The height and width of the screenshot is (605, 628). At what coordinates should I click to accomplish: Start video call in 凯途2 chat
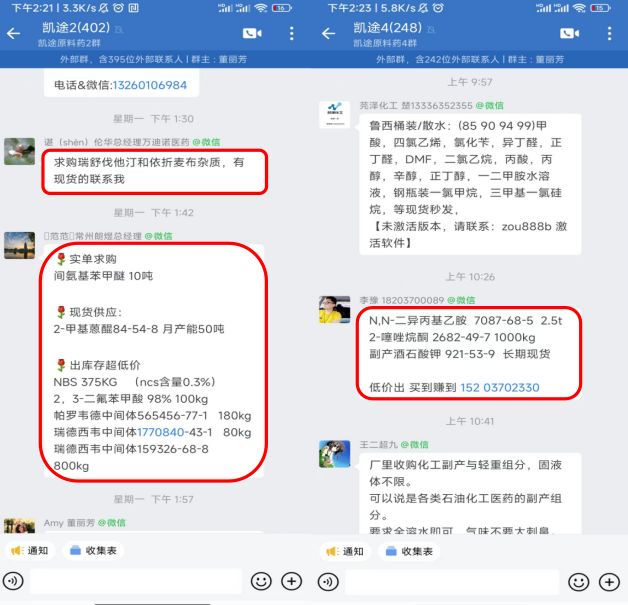click(x=252, y=33)
